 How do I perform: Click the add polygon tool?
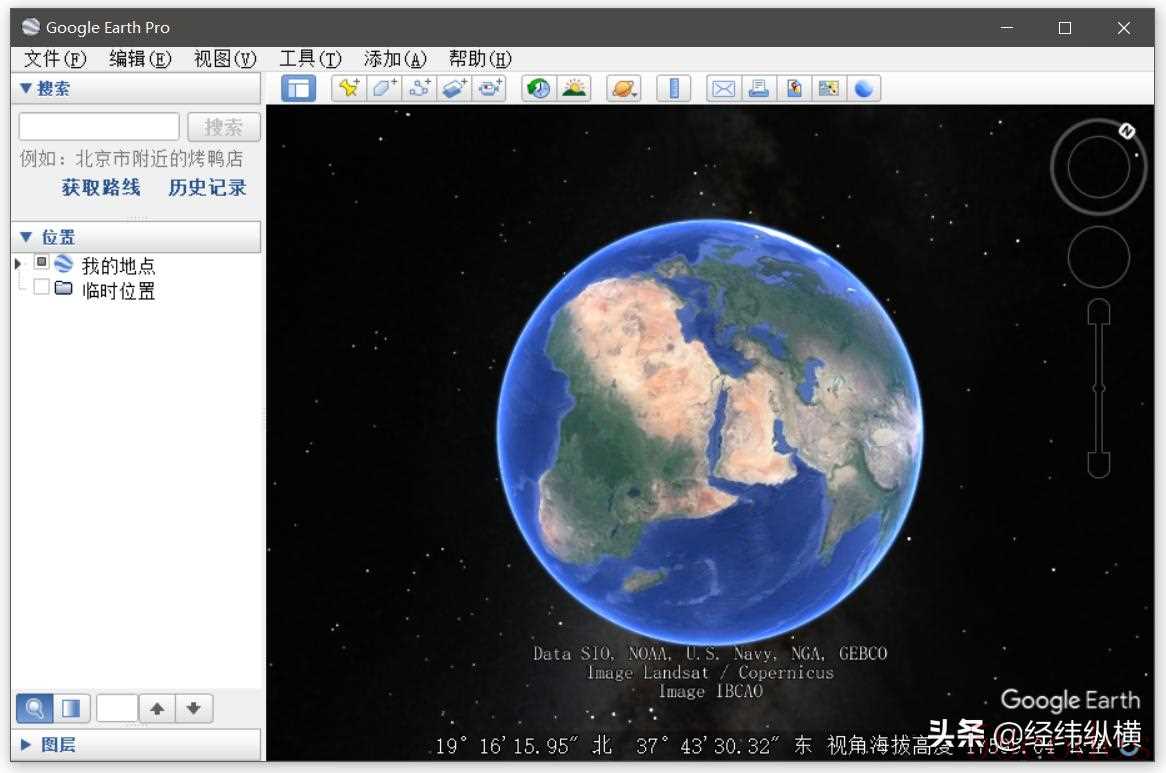click(384, 88)
